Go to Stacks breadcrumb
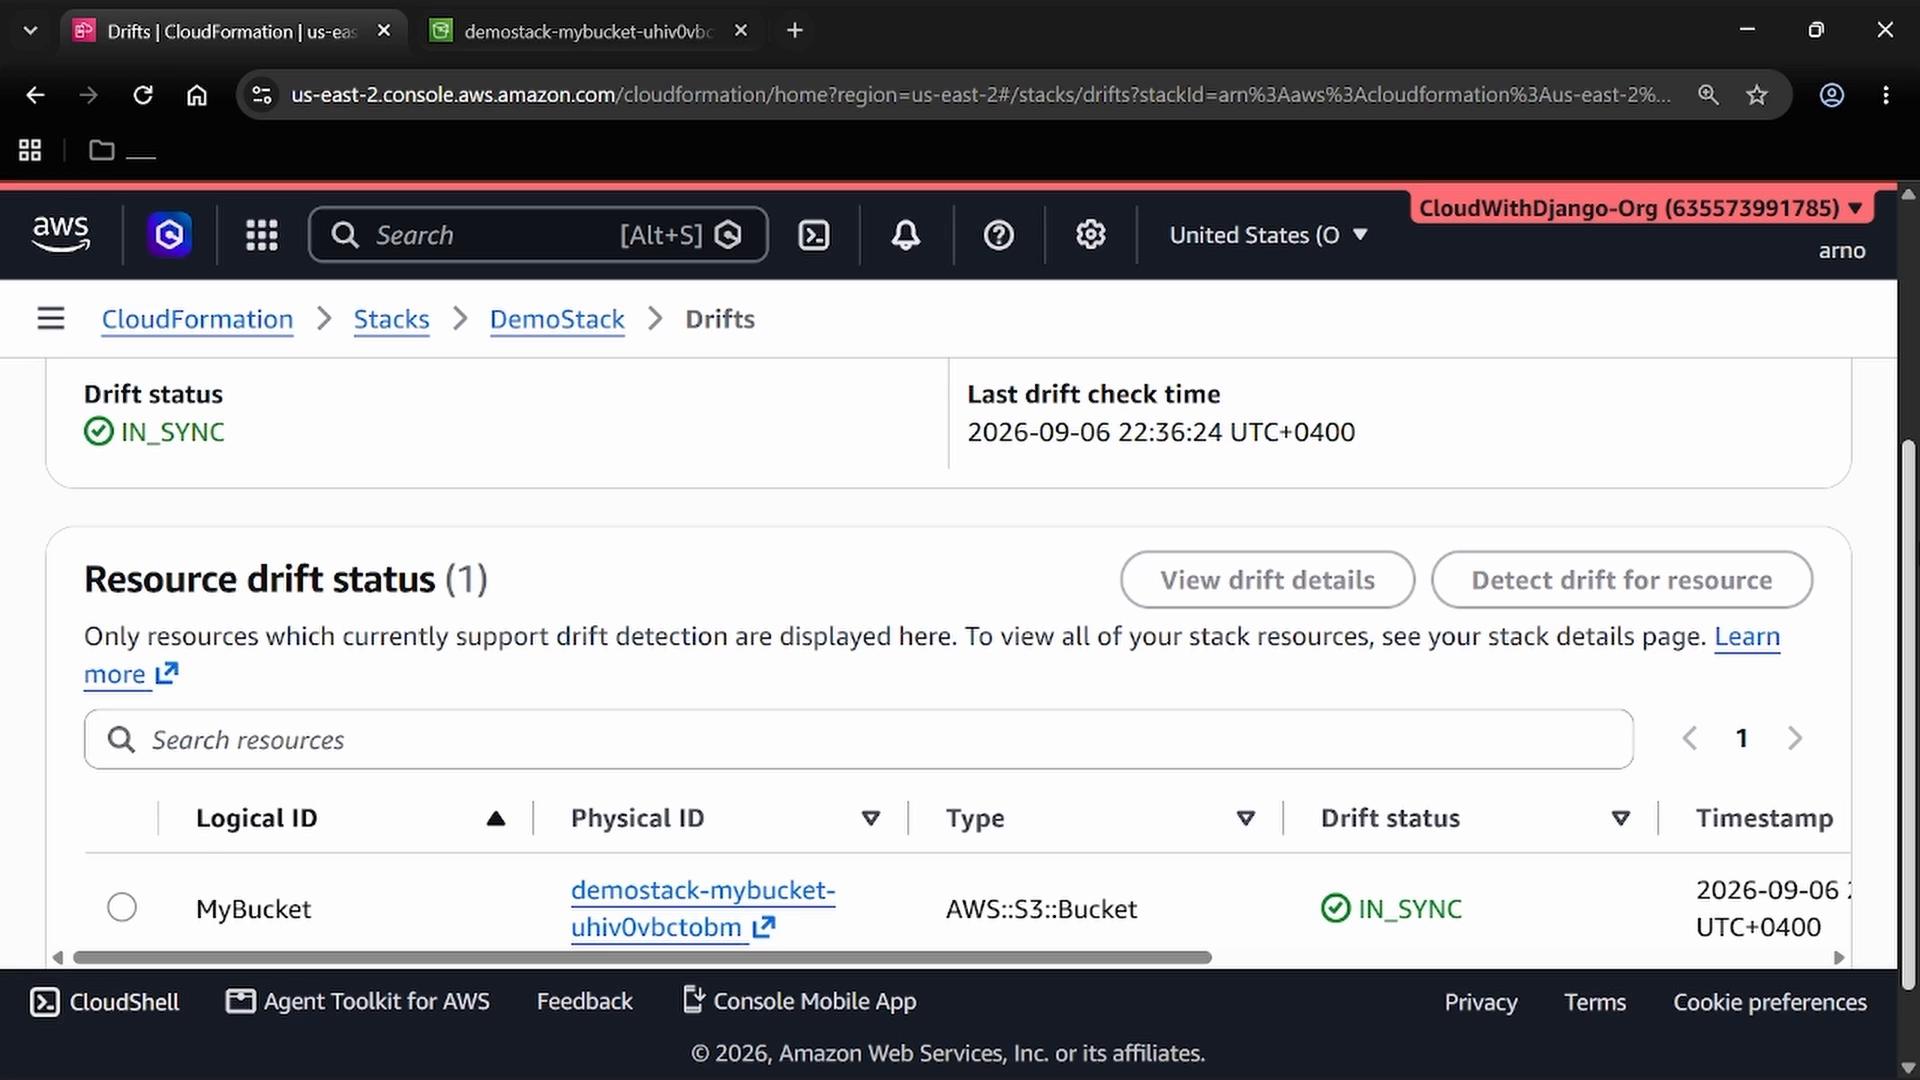1920x1080 pixels. pyautogui.click(x=391, y=319)
